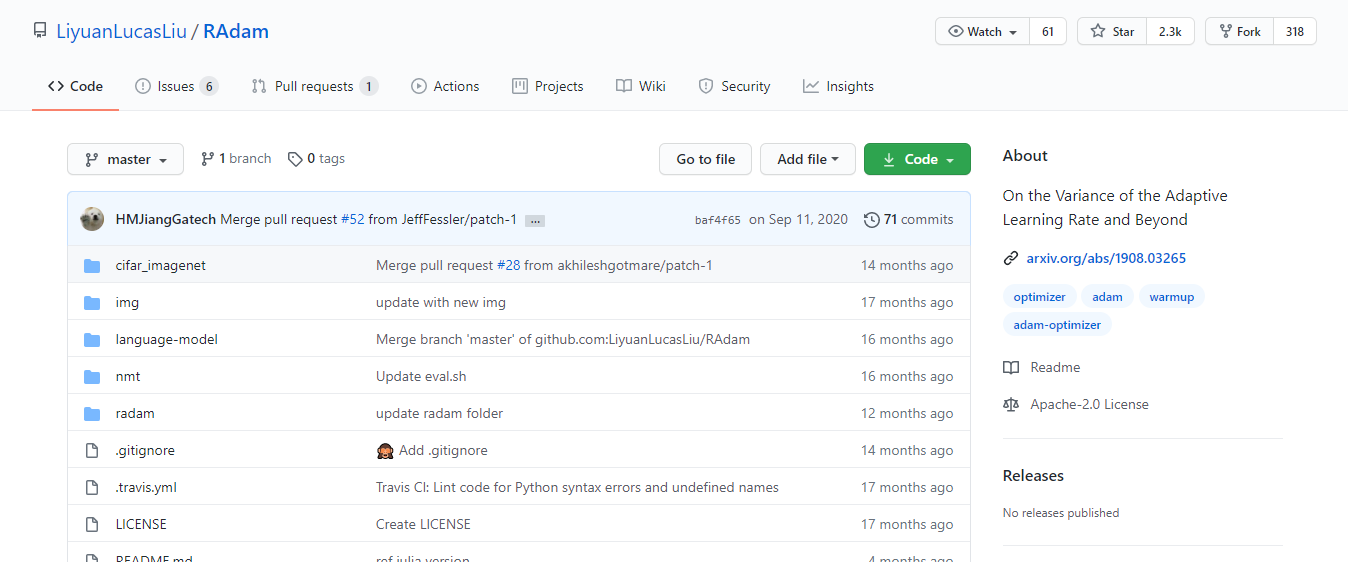Click the HMJiangGatech avatar image
1348x562 pixels.
tap(92, 219)
